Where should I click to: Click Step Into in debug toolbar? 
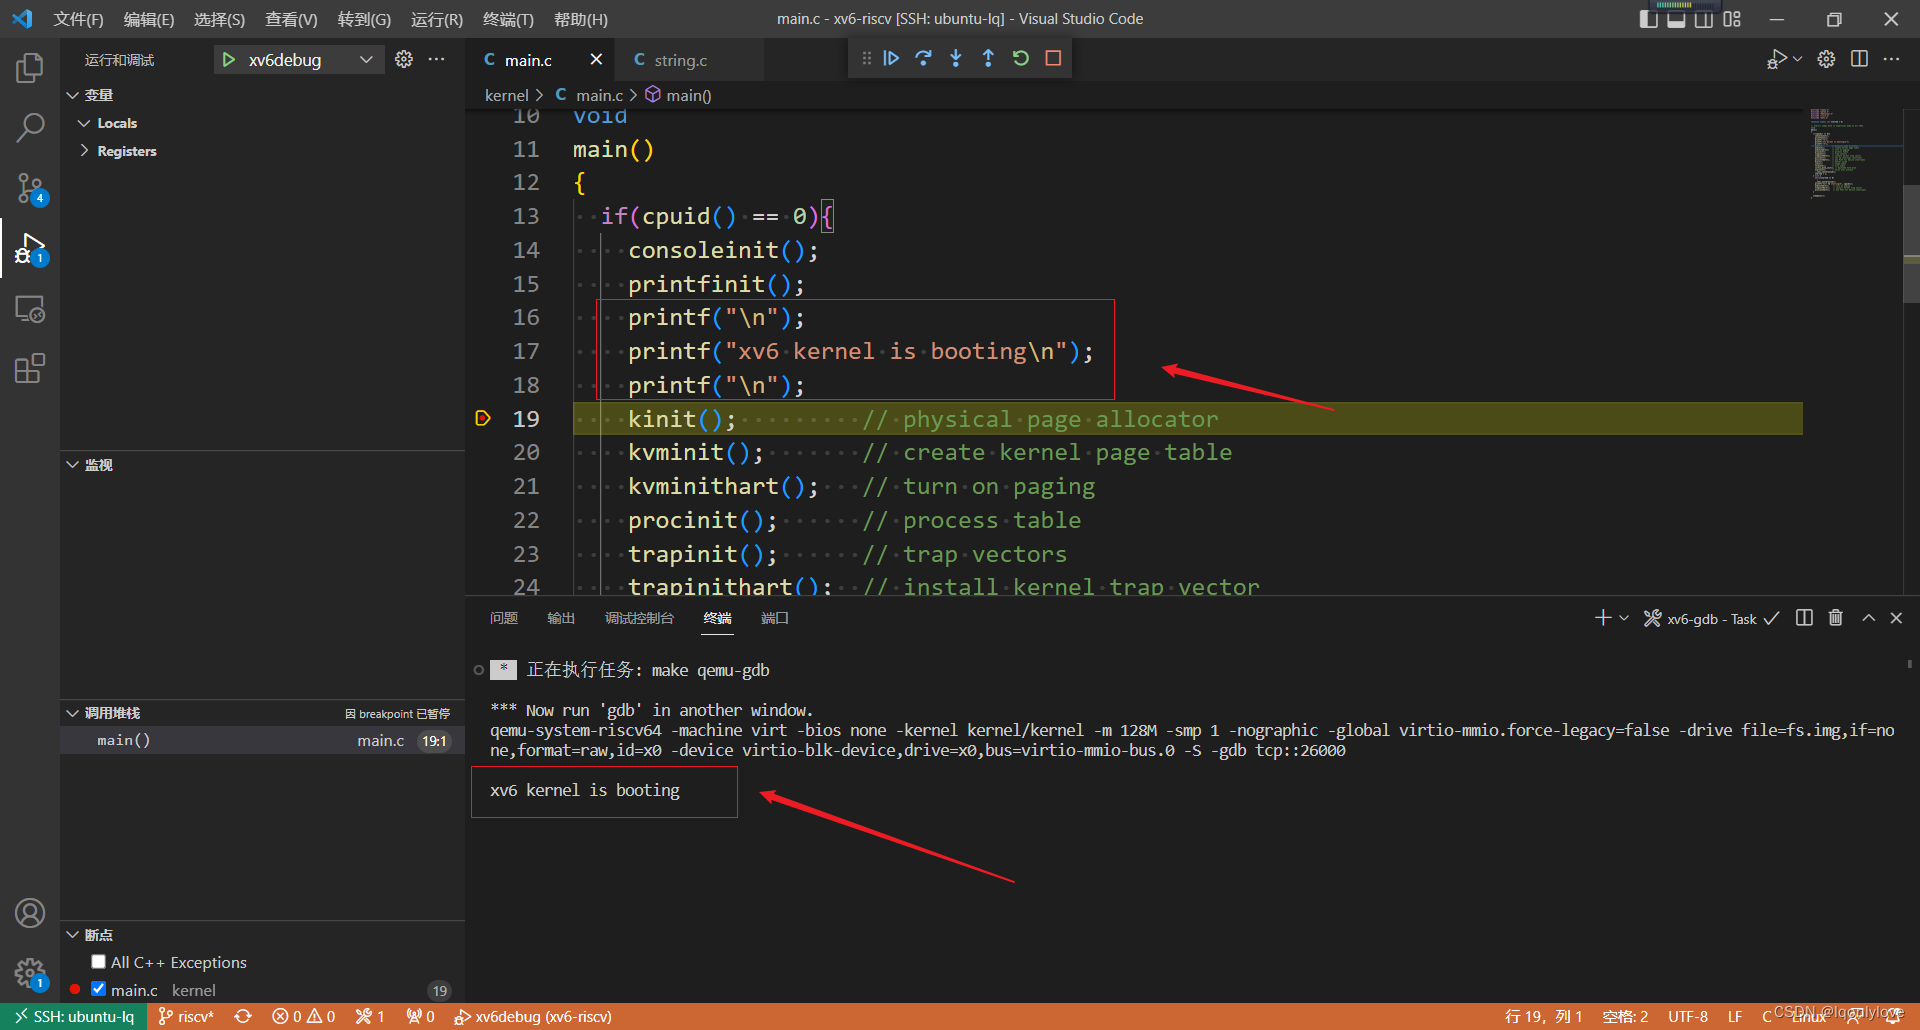956,58
